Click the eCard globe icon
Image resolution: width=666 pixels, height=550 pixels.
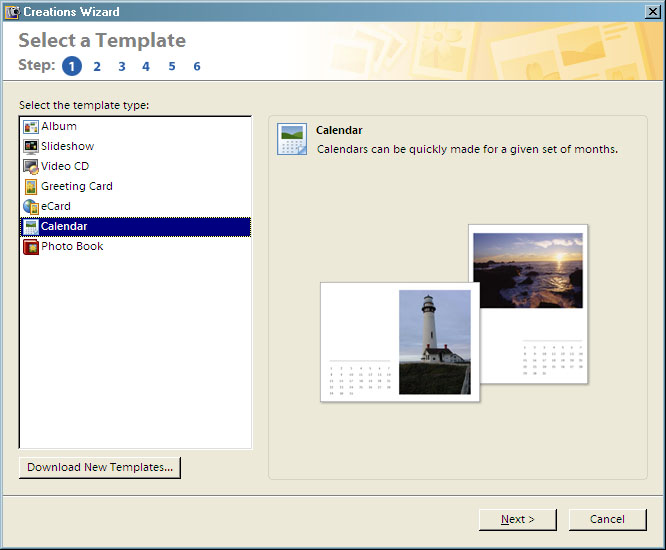click(31, 207)
